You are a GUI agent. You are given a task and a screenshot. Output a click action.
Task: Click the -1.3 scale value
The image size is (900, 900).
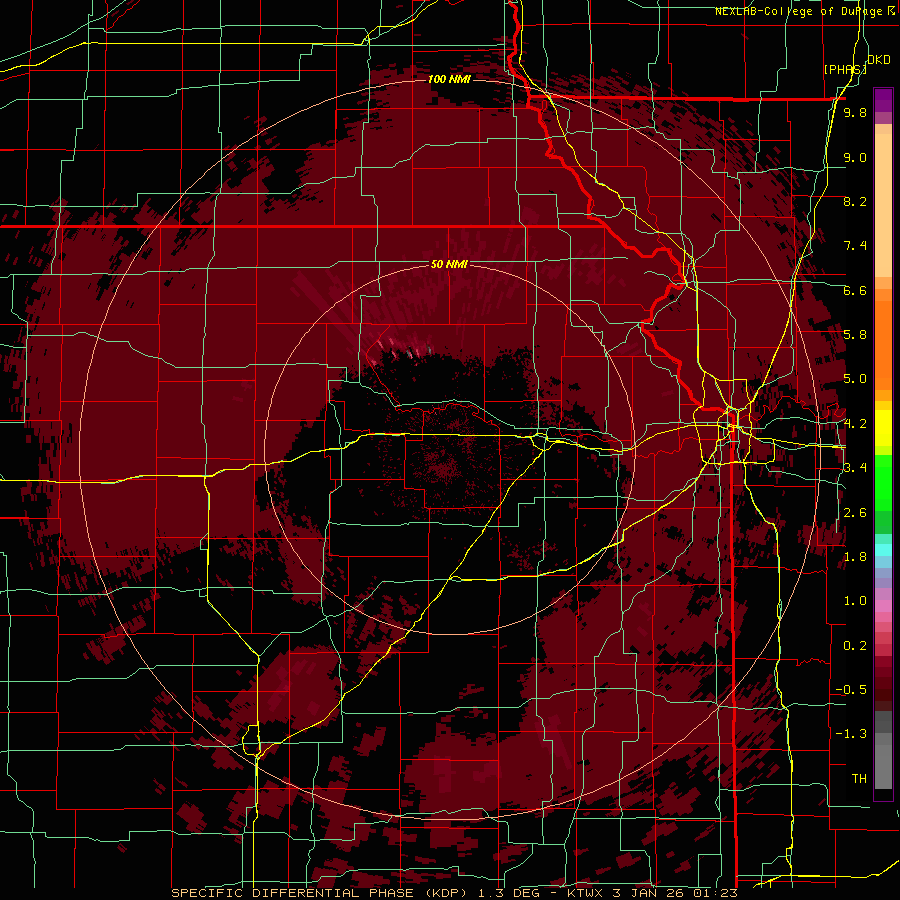tap(851, 734)
